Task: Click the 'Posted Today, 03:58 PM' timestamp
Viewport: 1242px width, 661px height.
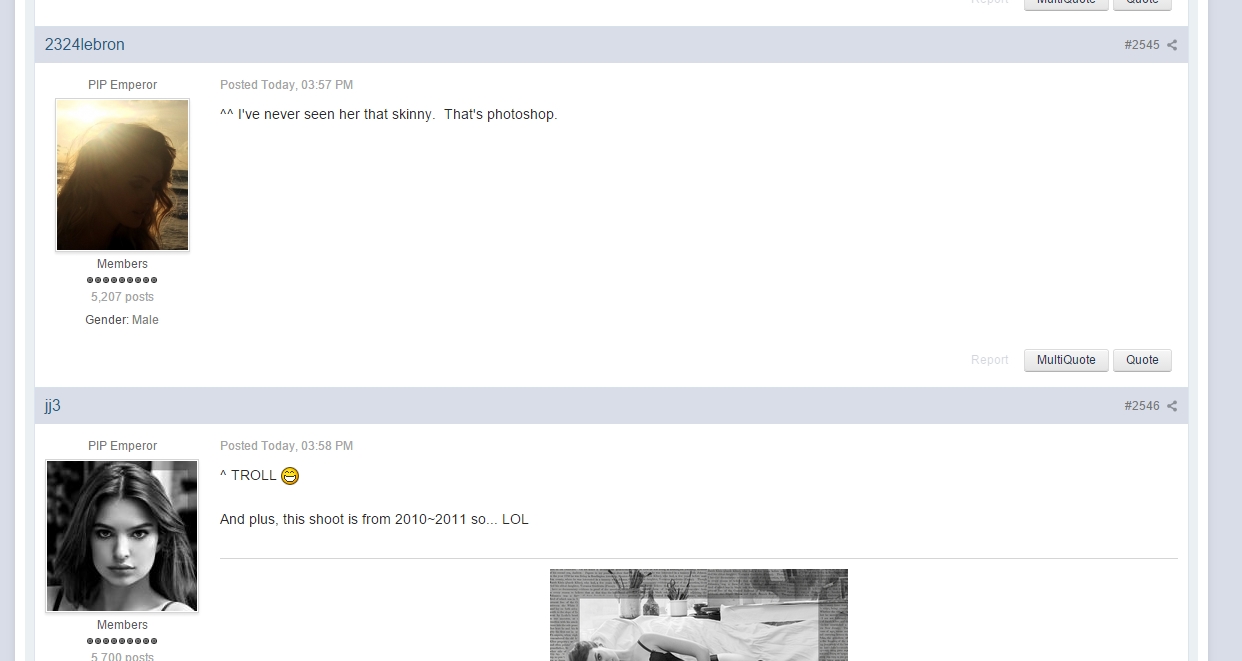Action: [x=286, y=446]
